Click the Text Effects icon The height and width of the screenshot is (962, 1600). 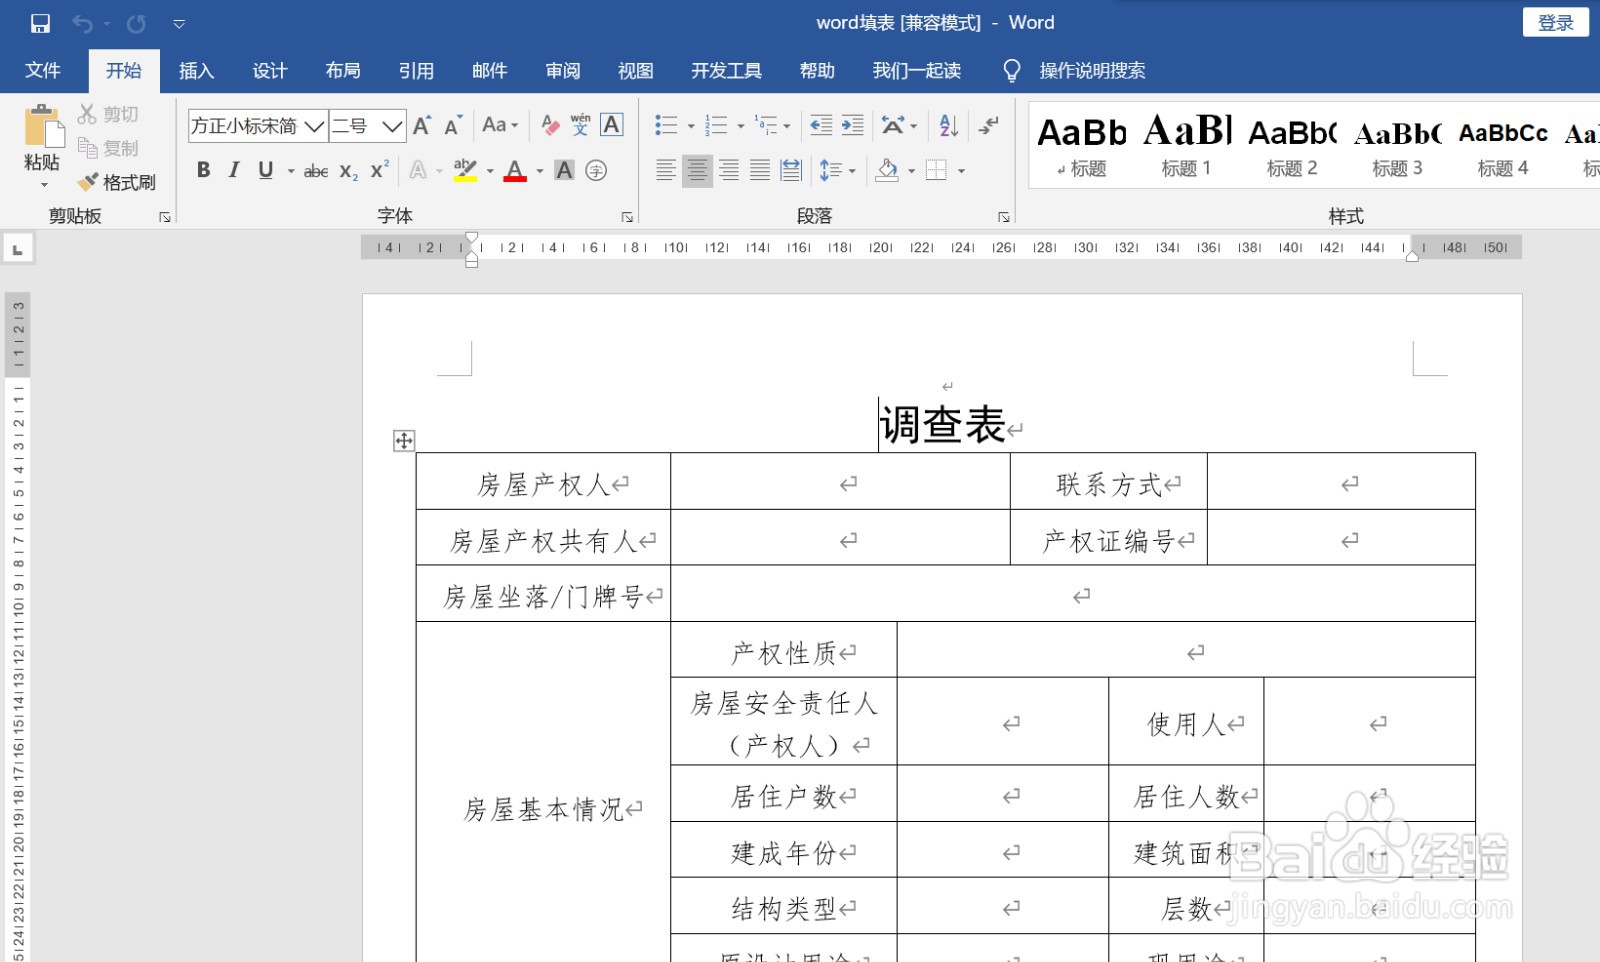[x=418, y=170]
